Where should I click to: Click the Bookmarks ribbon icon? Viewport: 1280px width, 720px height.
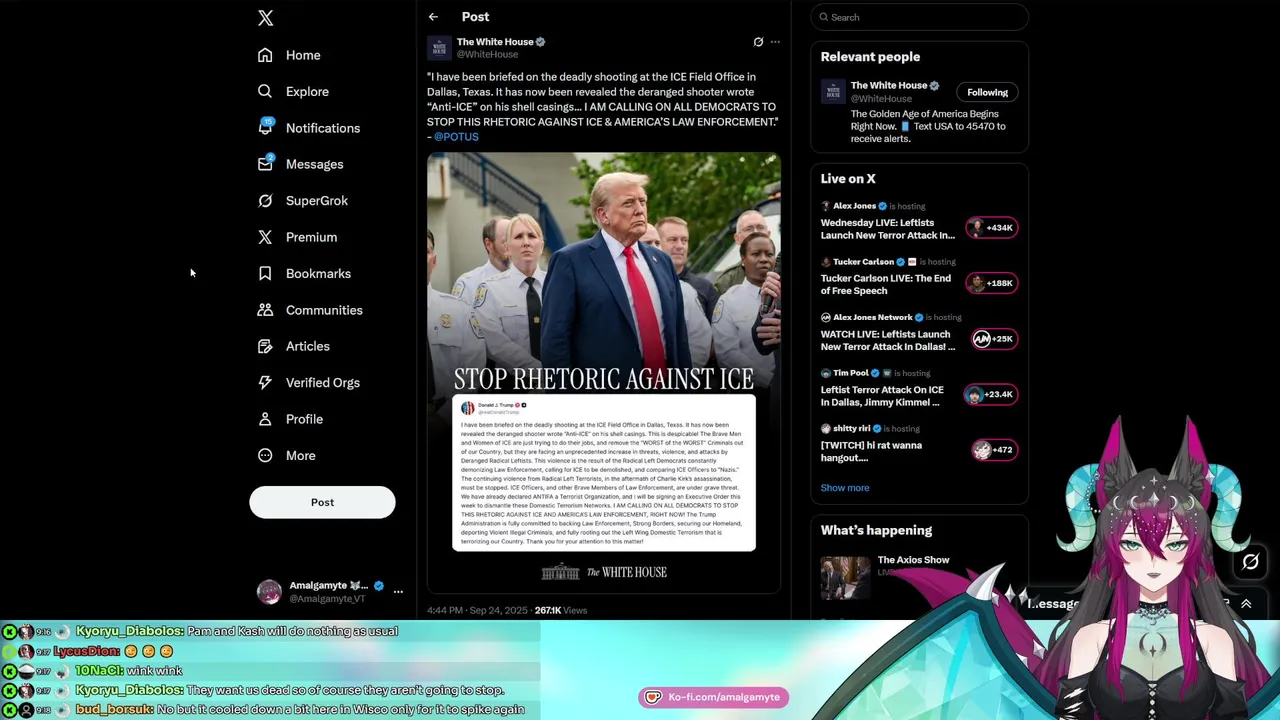265,273
